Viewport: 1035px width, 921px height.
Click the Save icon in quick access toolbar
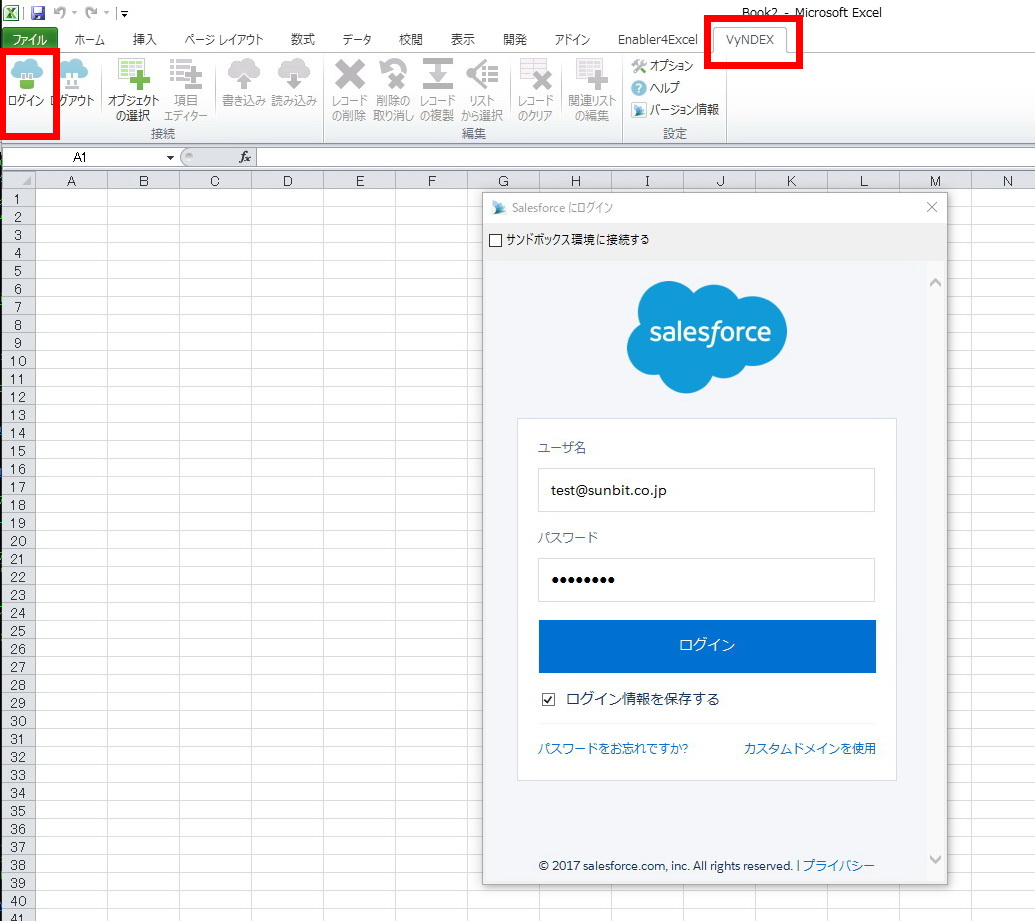click(38, 13)
